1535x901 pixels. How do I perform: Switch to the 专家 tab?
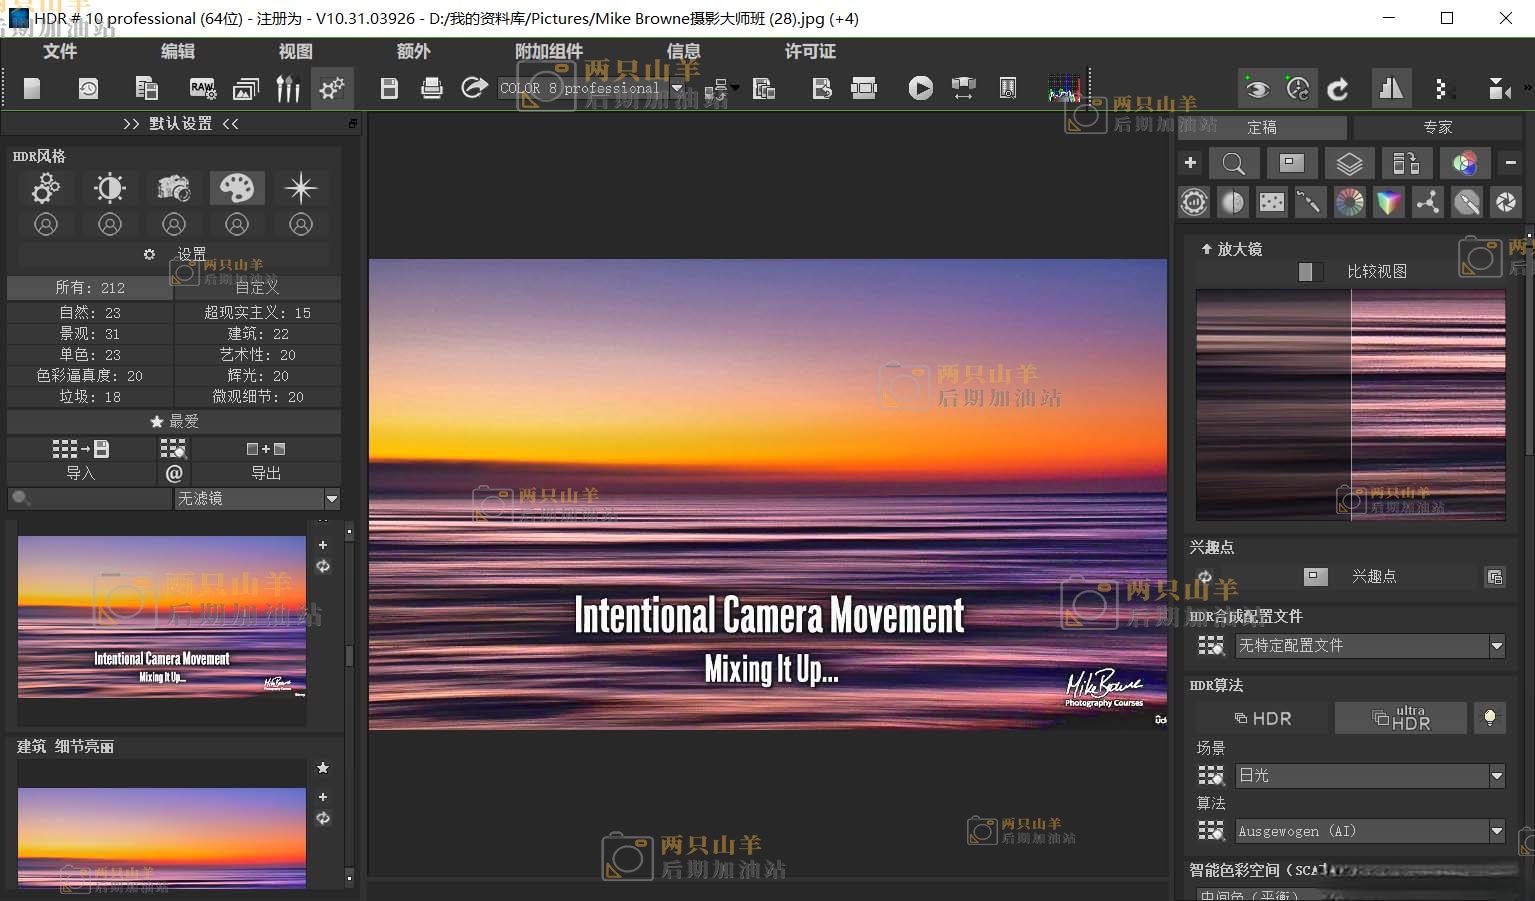[1437, 127]
